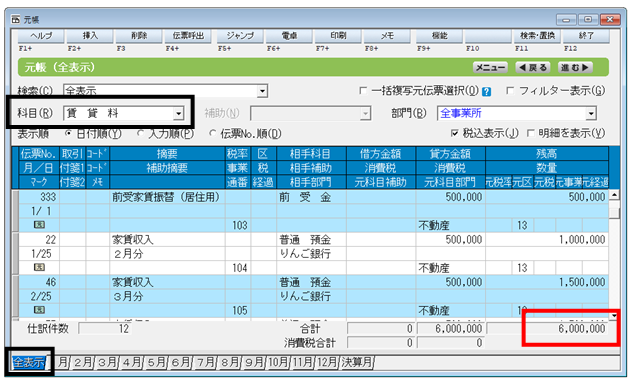The image size is (631, 384).
Task: Click the row selector for entry 22
Action: [15, 254]
